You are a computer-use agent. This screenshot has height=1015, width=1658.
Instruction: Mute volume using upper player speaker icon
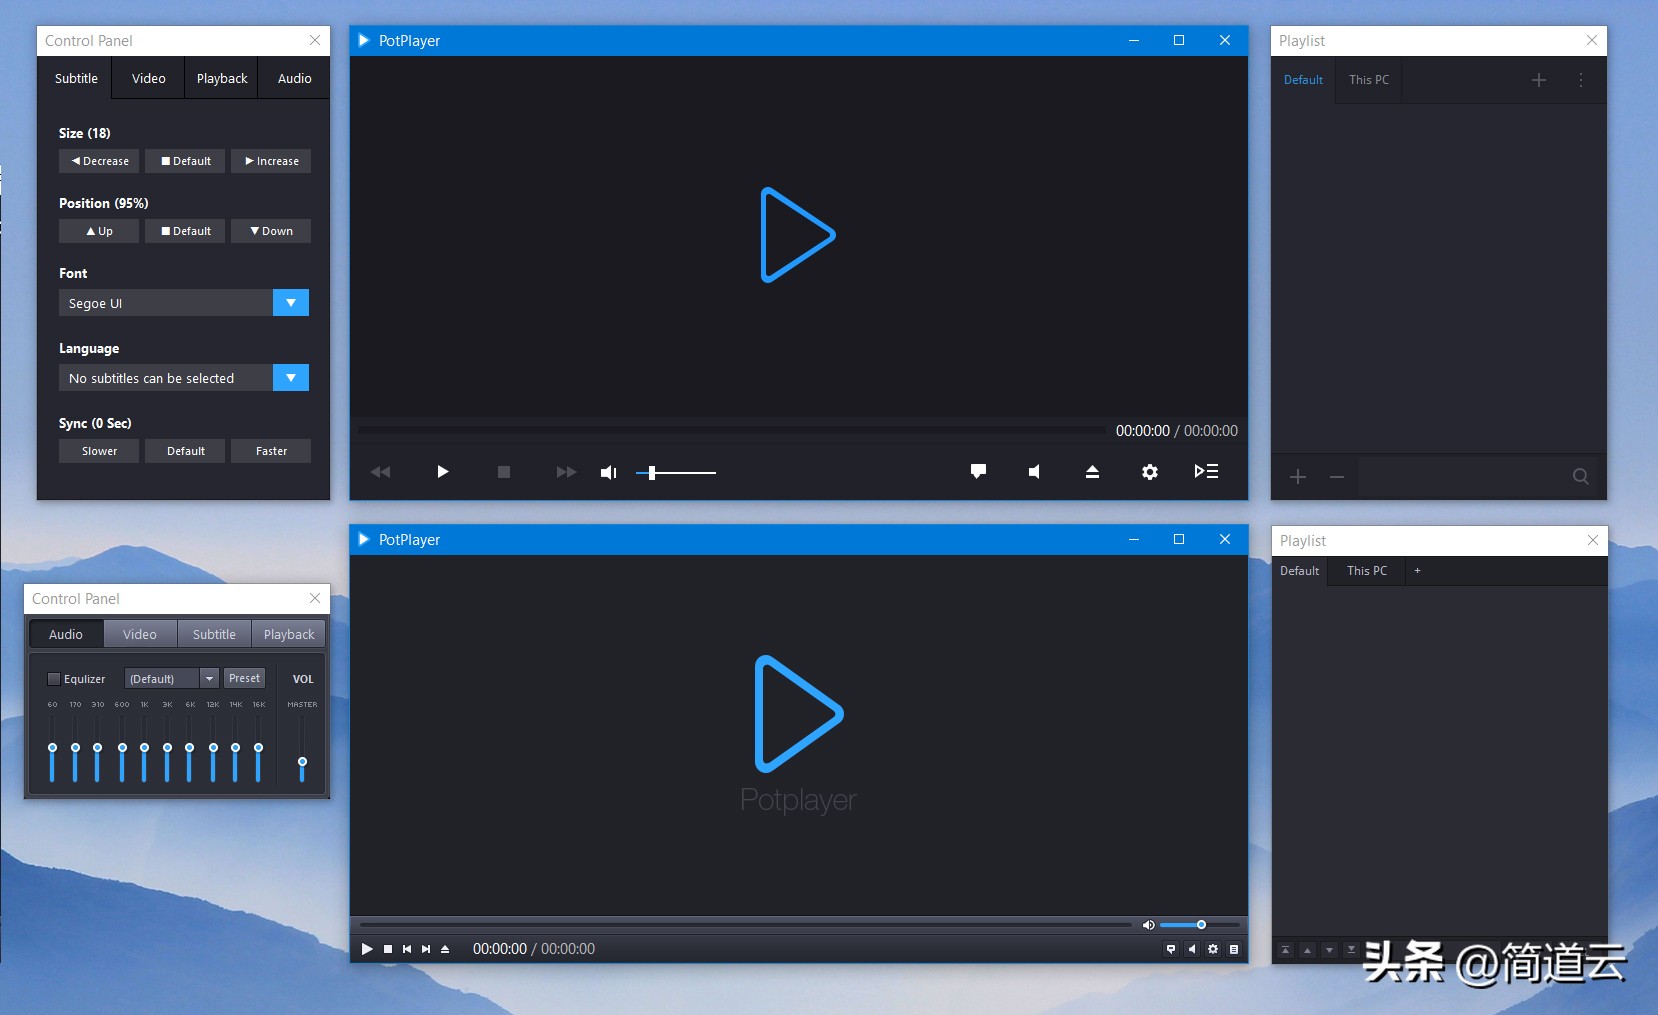608,472
